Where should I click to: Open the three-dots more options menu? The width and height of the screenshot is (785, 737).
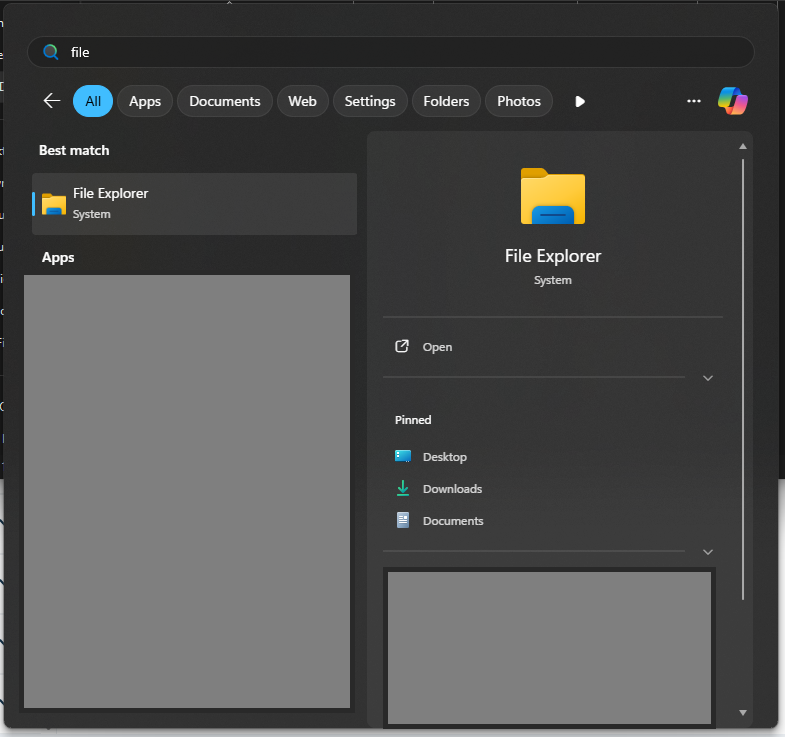pyautogui.click(x=693, y=101)
